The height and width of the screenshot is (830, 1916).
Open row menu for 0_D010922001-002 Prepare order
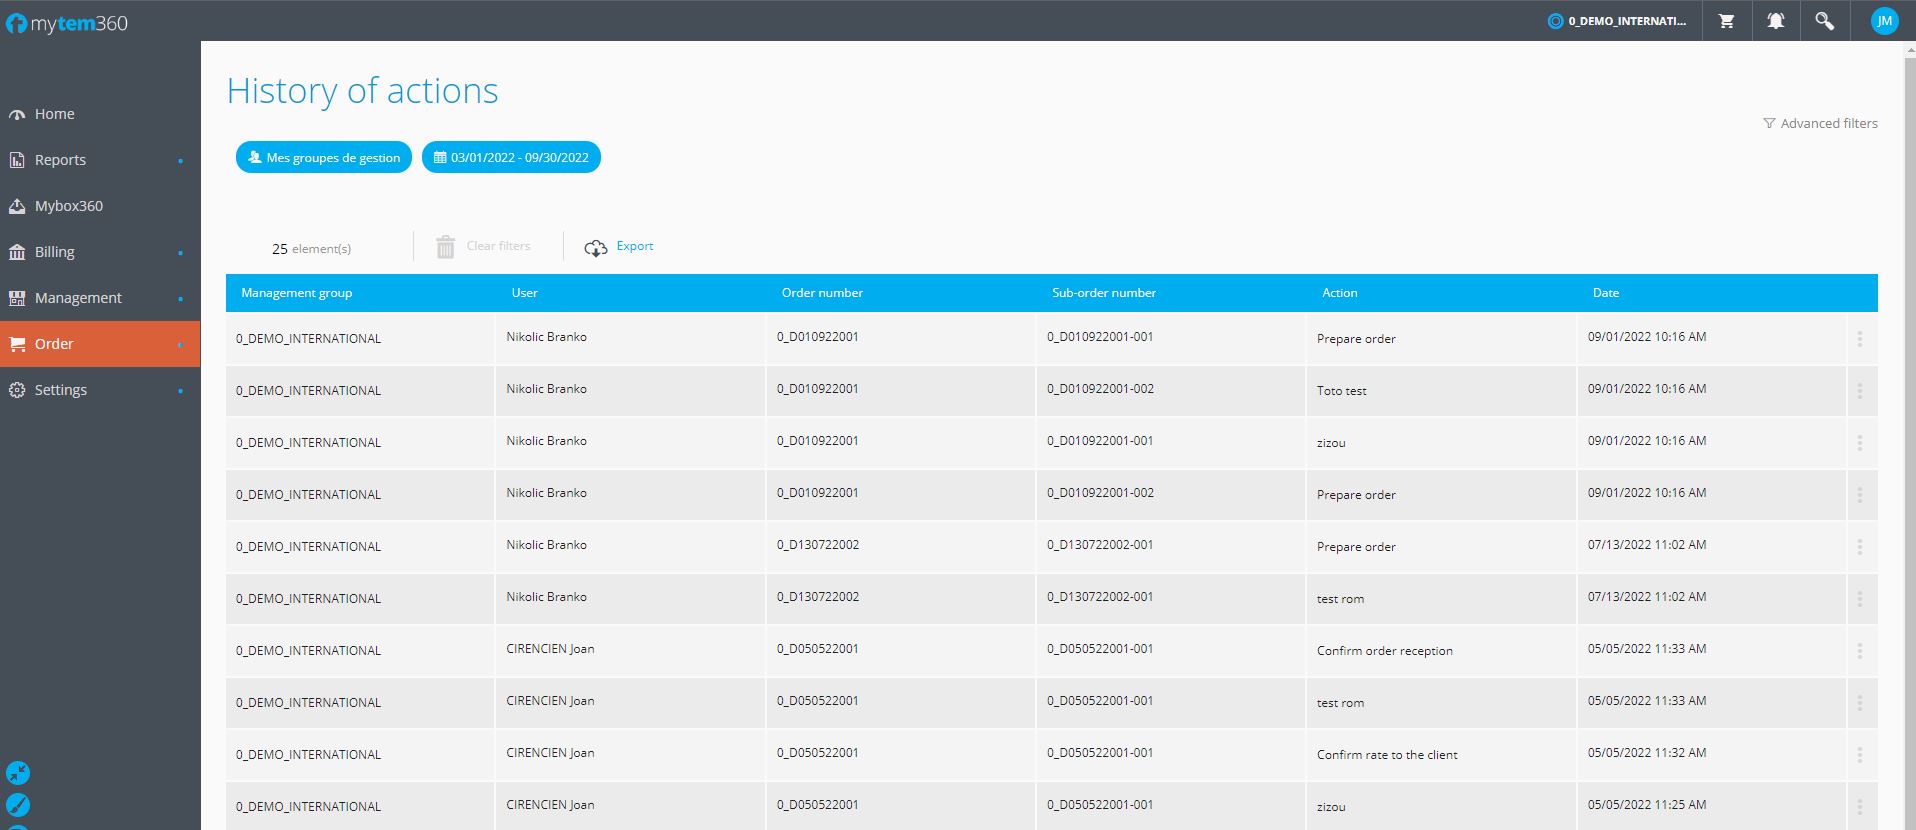pos(1860,495)
